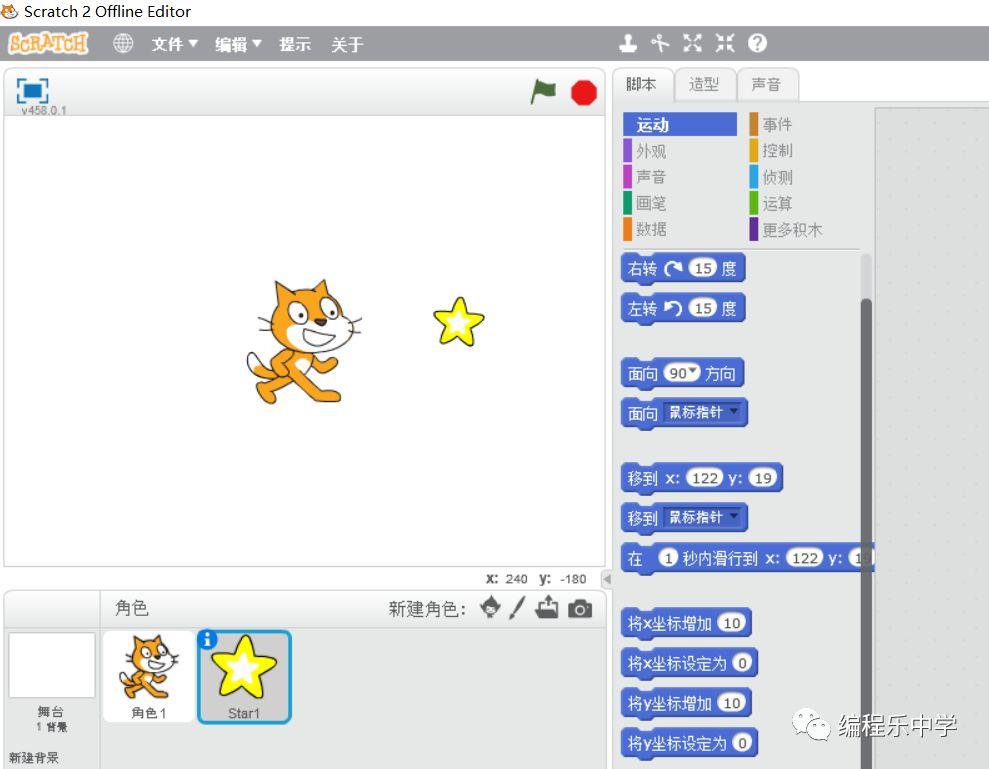Select the grow sprite tool
The height and width of the screenshot is (769, 989).
coord(692,43)
